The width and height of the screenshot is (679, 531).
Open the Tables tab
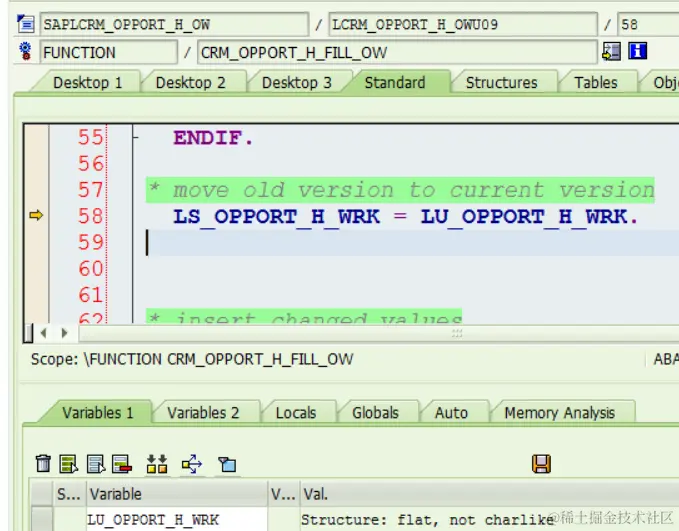click(596, 82)
